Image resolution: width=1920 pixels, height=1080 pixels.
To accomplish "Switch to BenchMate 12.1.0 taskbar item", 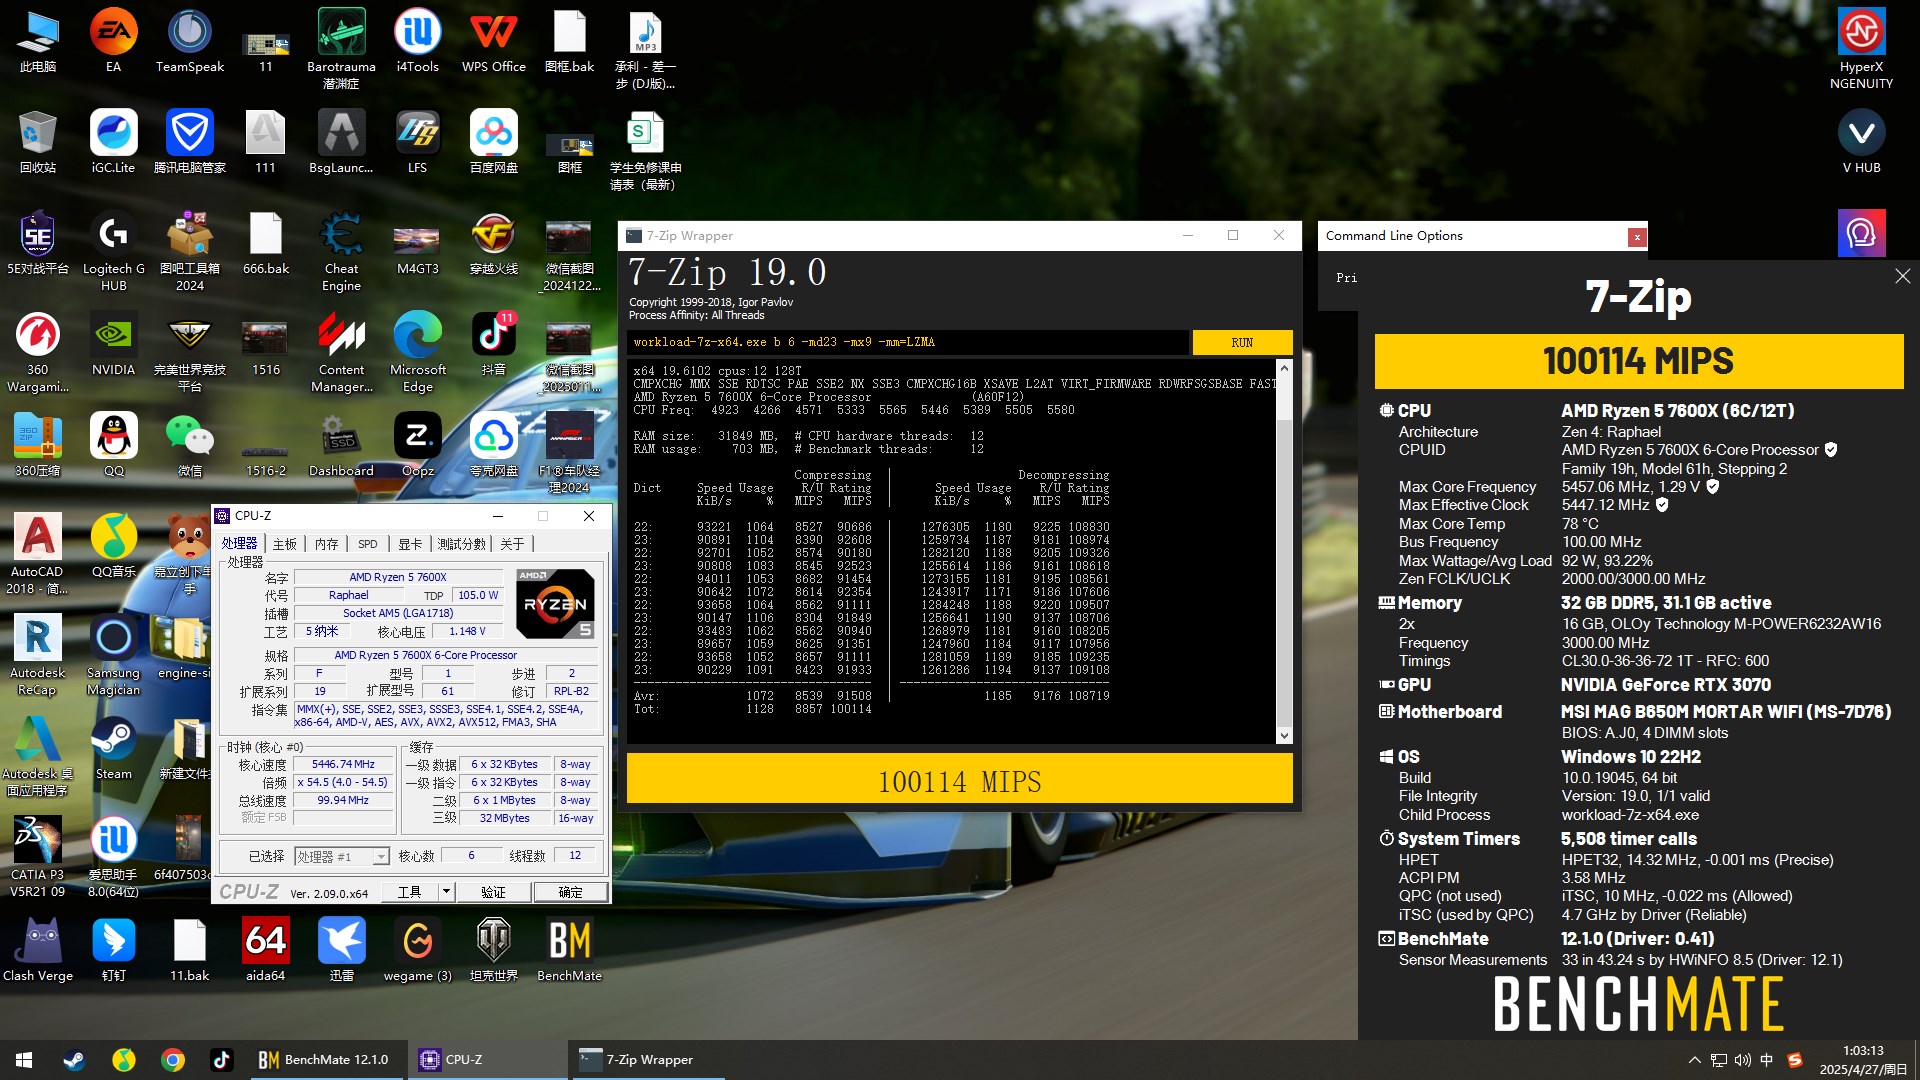I will pos(325,1060).
